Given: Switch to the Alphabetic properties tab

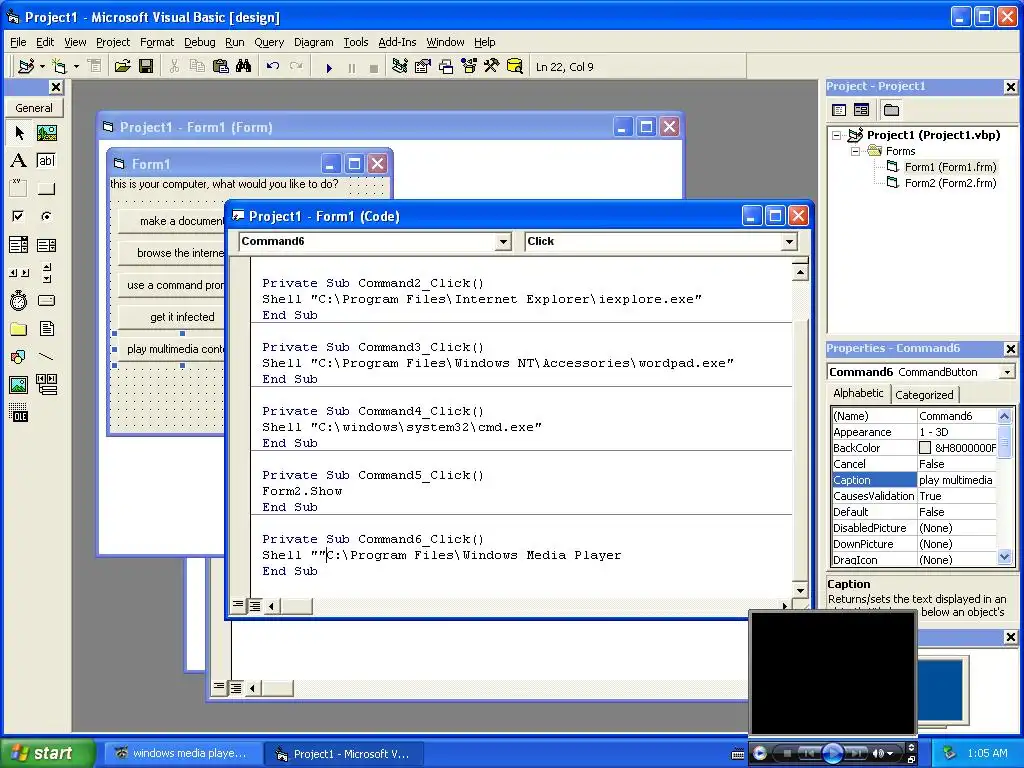Looking at the screenshot, I should [x=858, y=393].
